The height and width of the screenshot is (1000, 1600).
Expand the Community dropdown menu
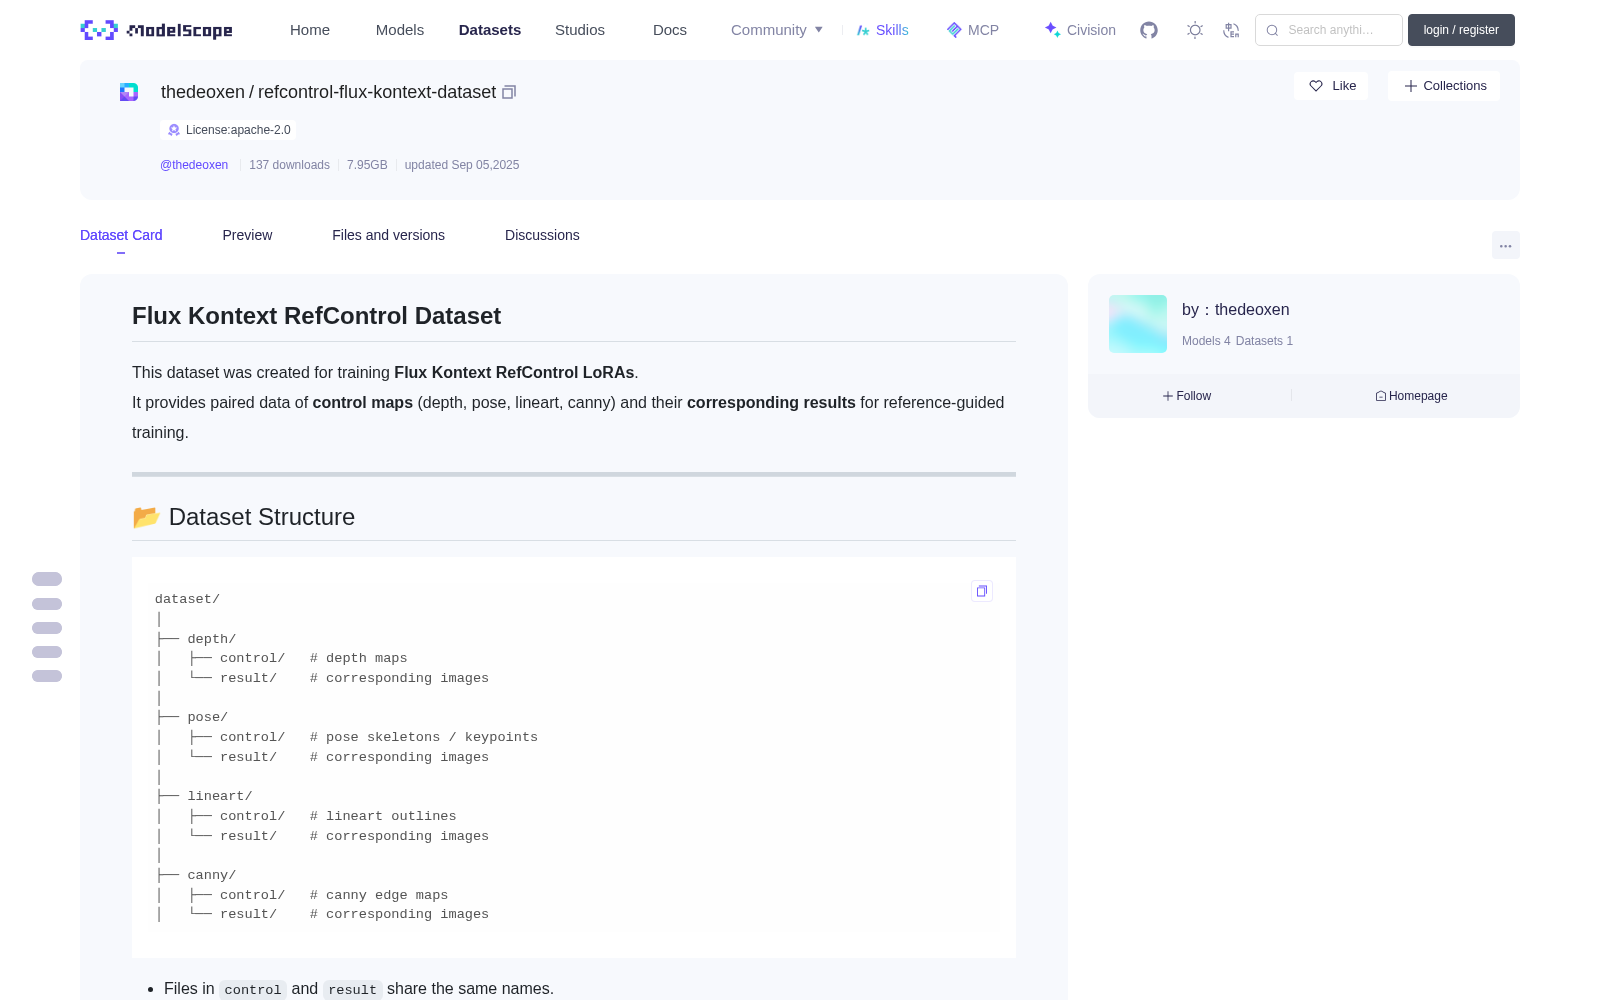(x=777, y=30)
